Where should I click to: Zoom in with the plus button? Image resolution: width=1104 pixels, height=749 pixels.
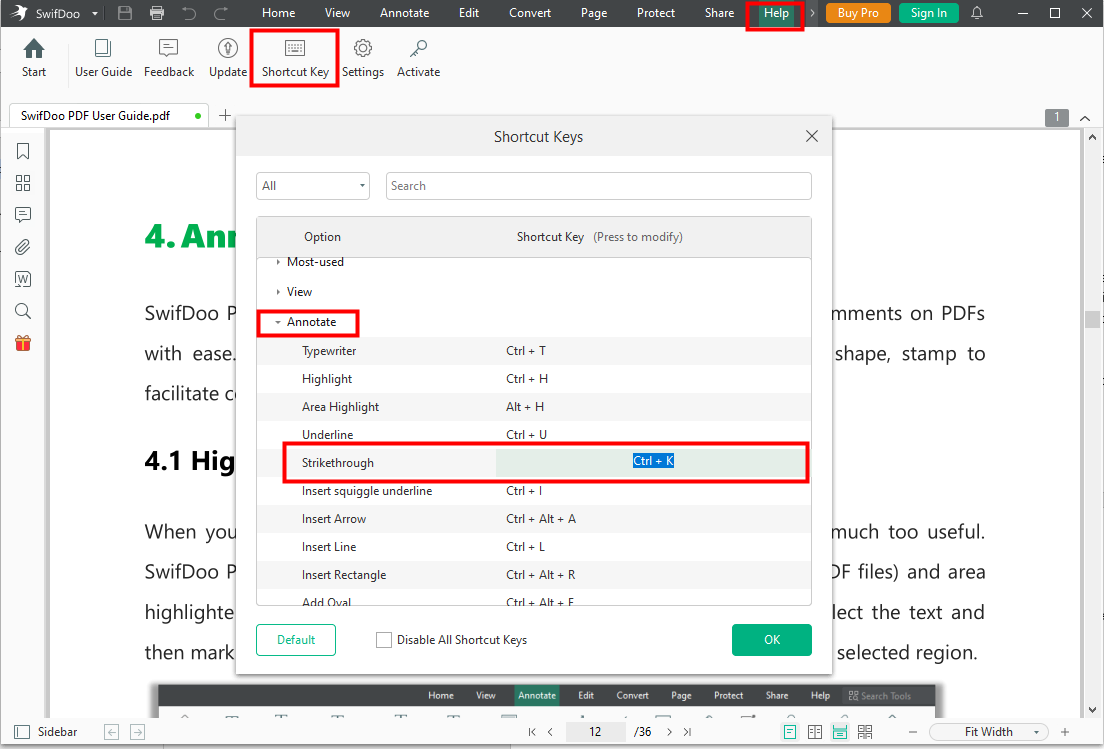1065,732
